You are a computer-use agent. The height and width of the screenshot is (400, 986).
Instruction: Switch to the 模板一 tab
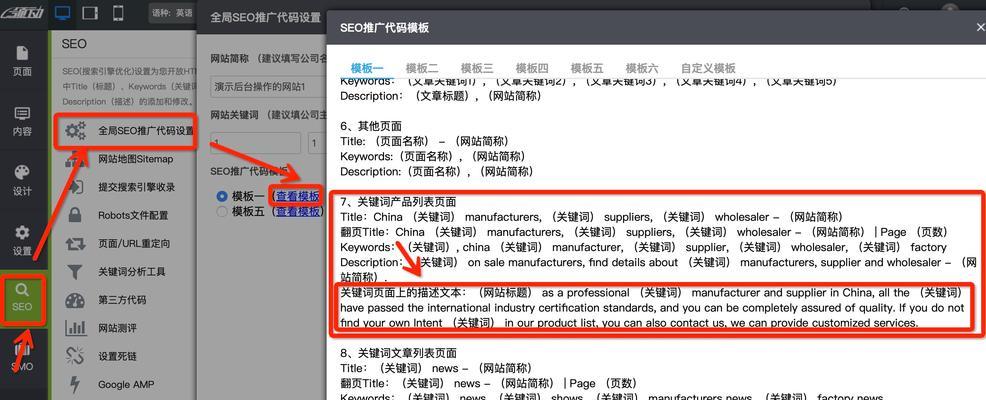367,68
